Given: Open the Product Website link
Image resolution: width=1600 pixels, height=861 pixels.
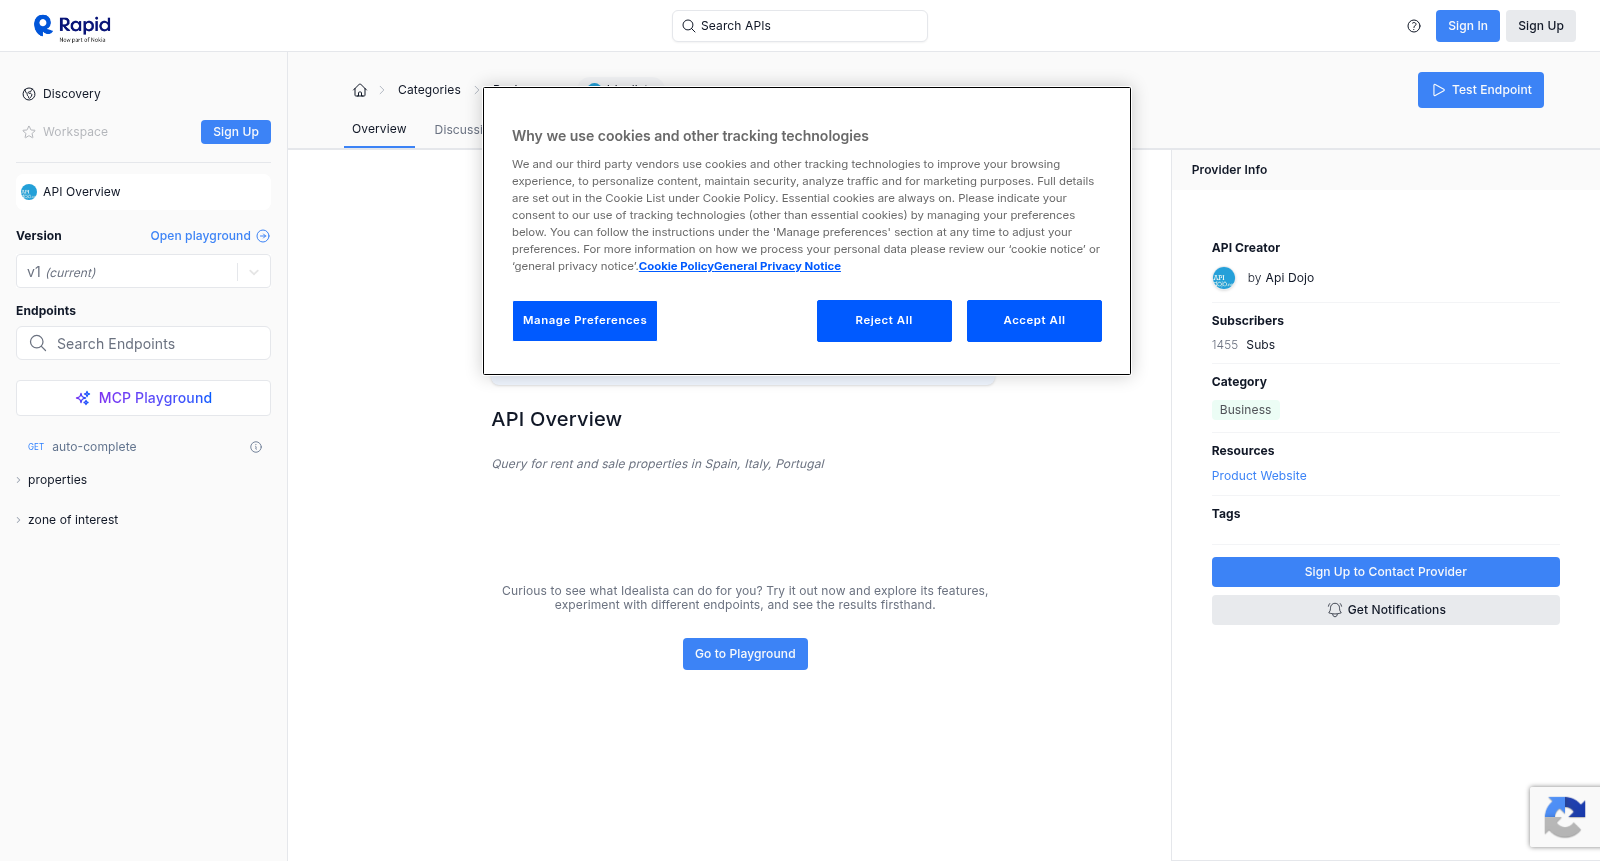Looking at the screenshot, I should click(x=1259, y=476).
